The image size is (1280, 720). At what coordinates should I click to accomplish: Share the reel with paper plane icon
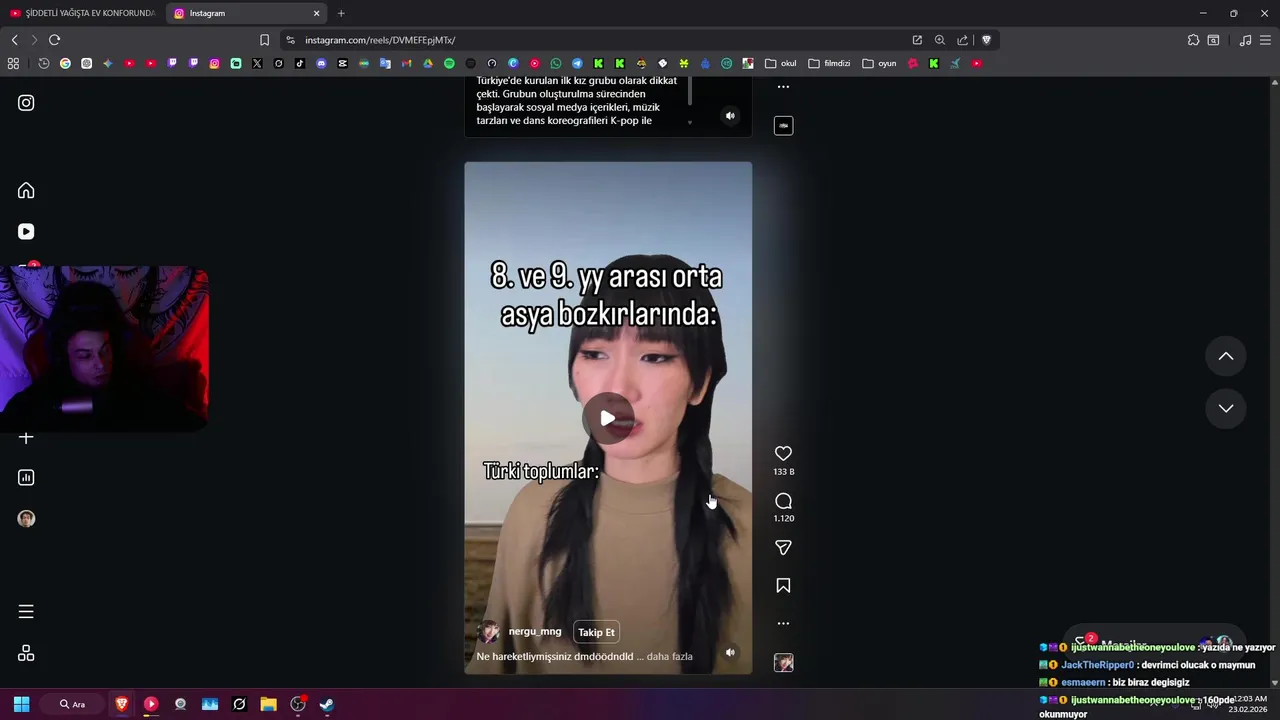tap(783, 547)
